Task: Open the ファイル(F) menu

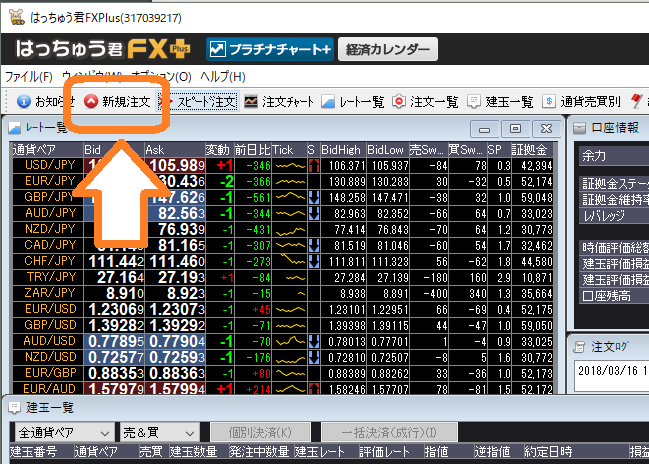Action: coord(29,77)
